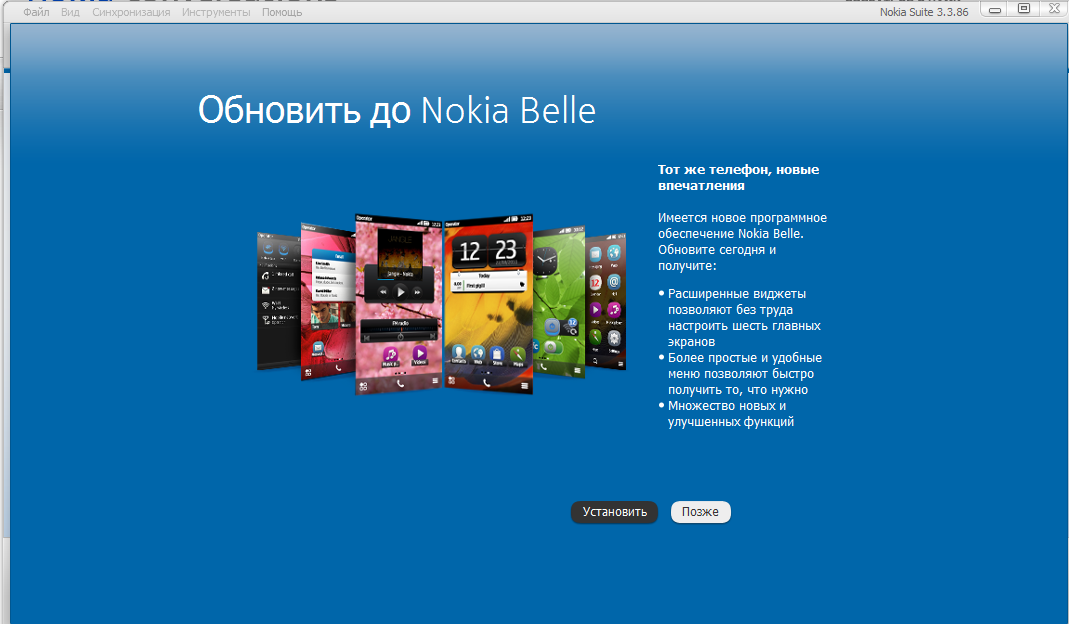Click the paragraph Имеется новое программное обеспечение

coord(742,241)
